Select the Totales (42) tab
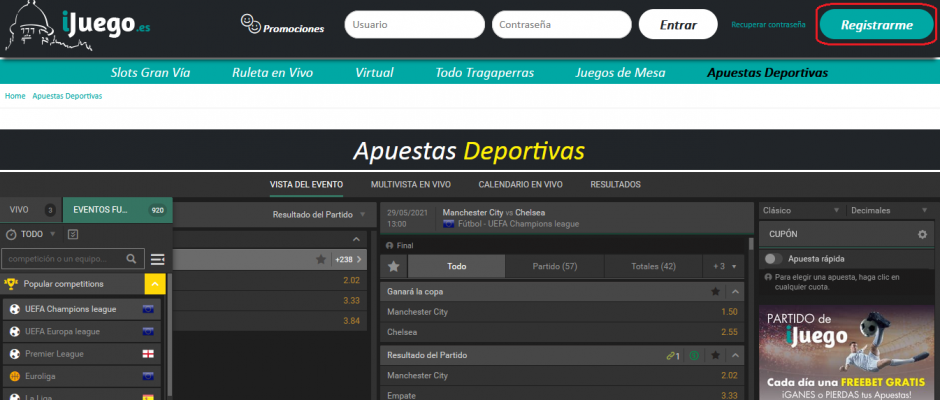Image resolution: width=940 pixels, height=400 pixels. coord(653,266)
